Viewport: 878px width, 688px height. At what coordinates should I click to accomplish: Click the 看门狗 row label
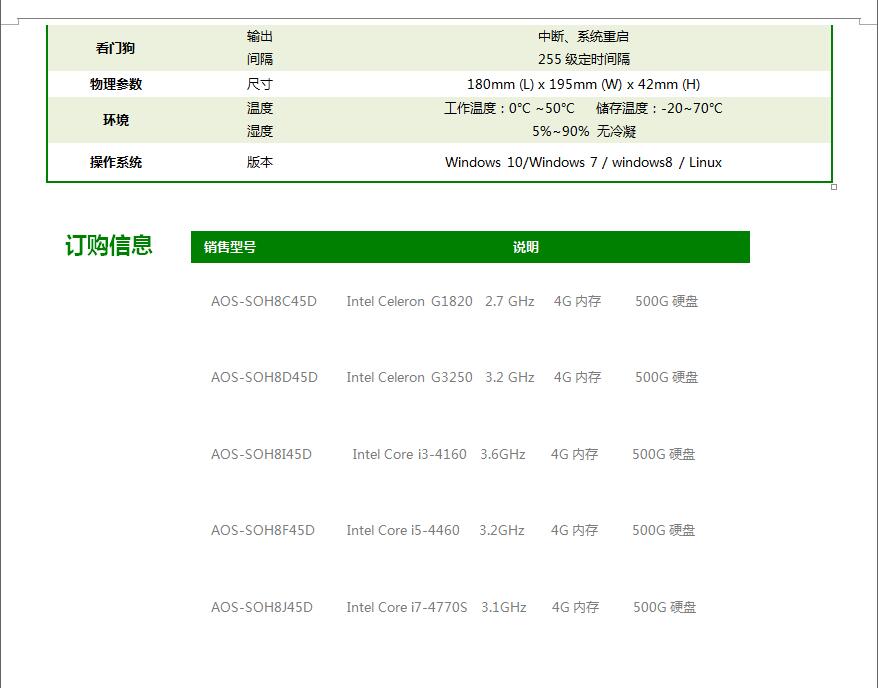point(115,48)
